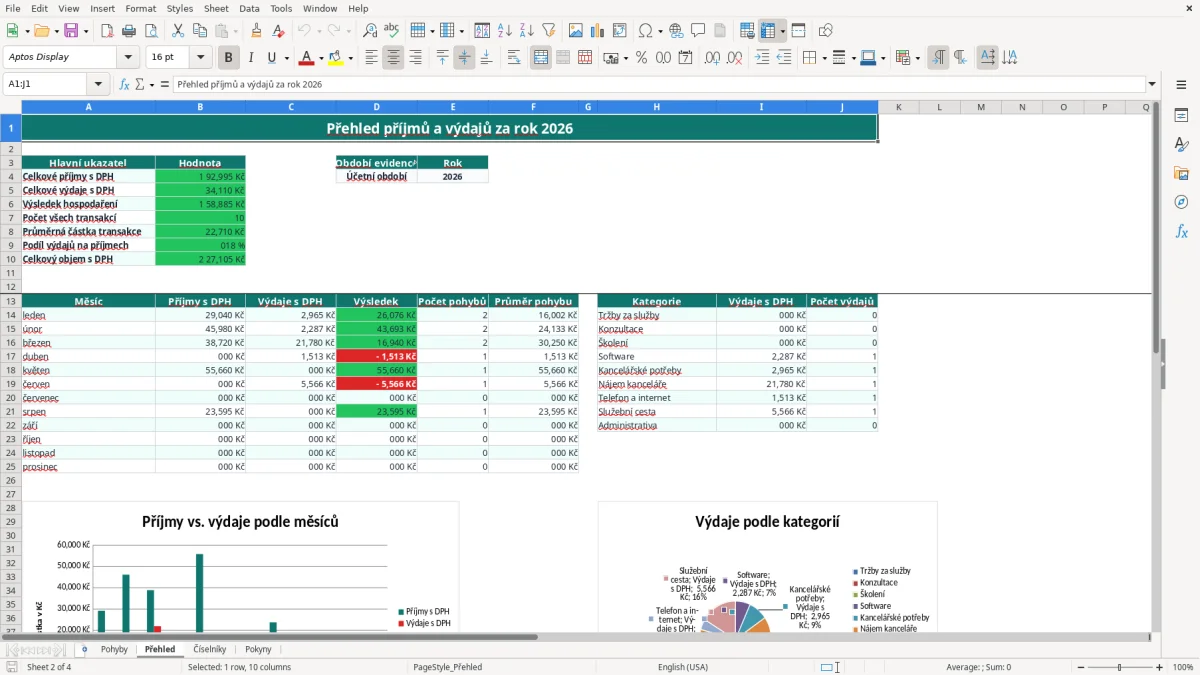Image resolution: width=1200 pixels, height=675 pixels.
Task: Click the zoom in plus button
Action: point(1159,667)
